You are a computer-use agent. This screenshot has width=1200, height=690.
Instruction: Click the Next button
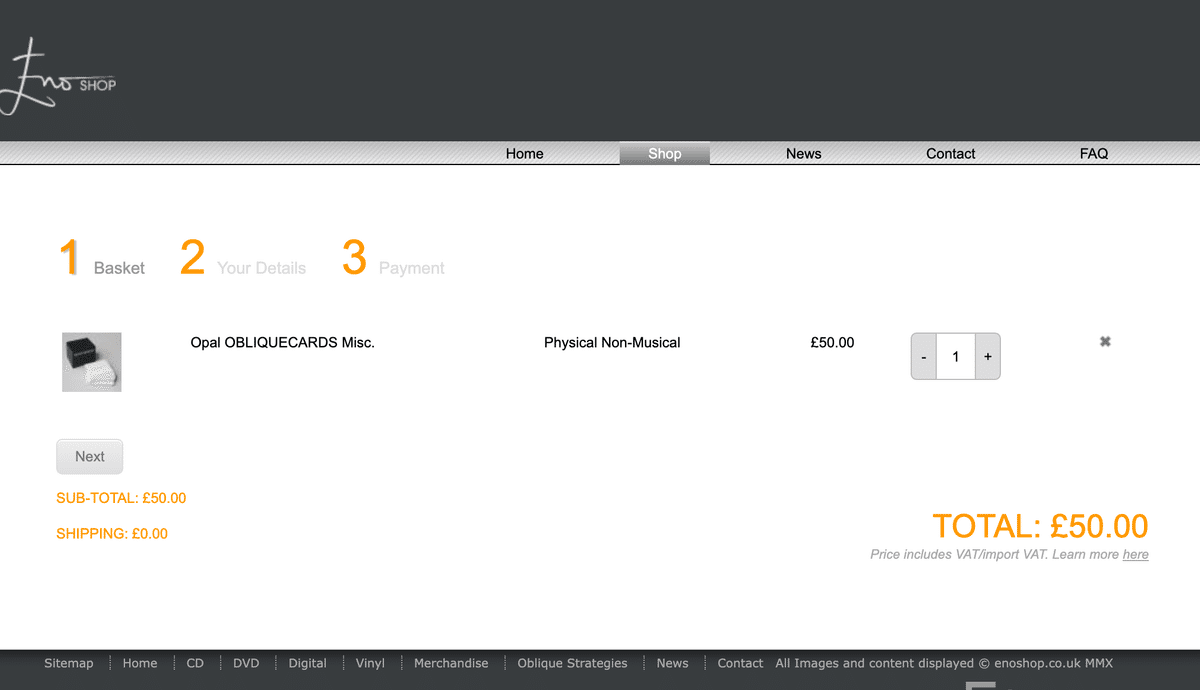(90, 456)
